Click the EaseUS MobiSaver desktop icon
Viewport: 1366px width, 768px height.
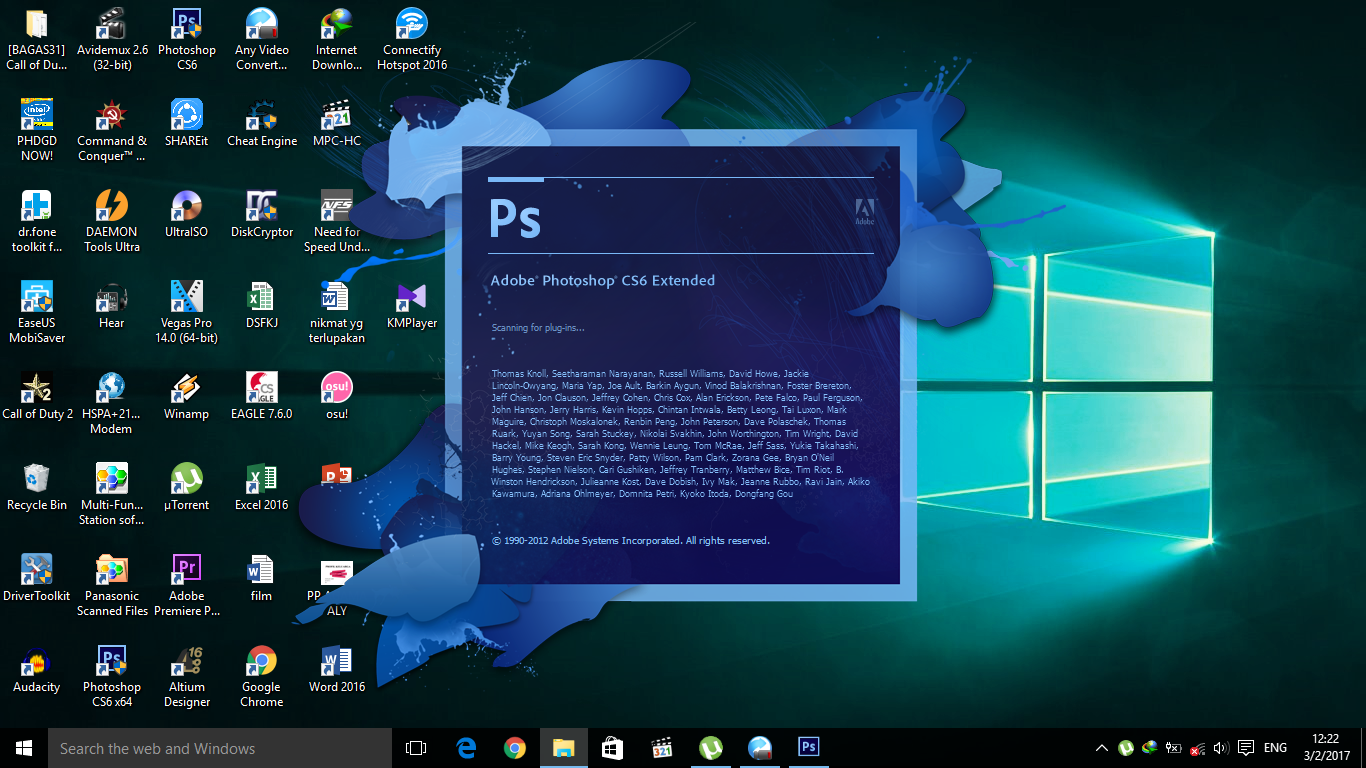point(37,313)
